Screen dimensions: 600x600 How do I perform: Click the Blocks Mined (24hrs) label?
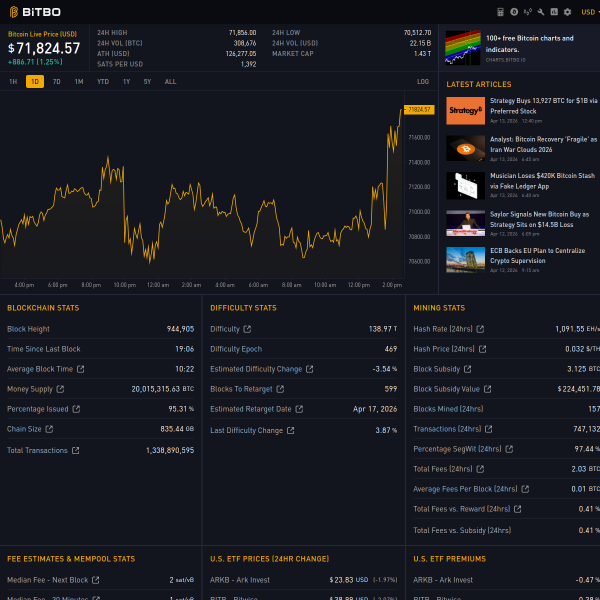coord(448,409)
